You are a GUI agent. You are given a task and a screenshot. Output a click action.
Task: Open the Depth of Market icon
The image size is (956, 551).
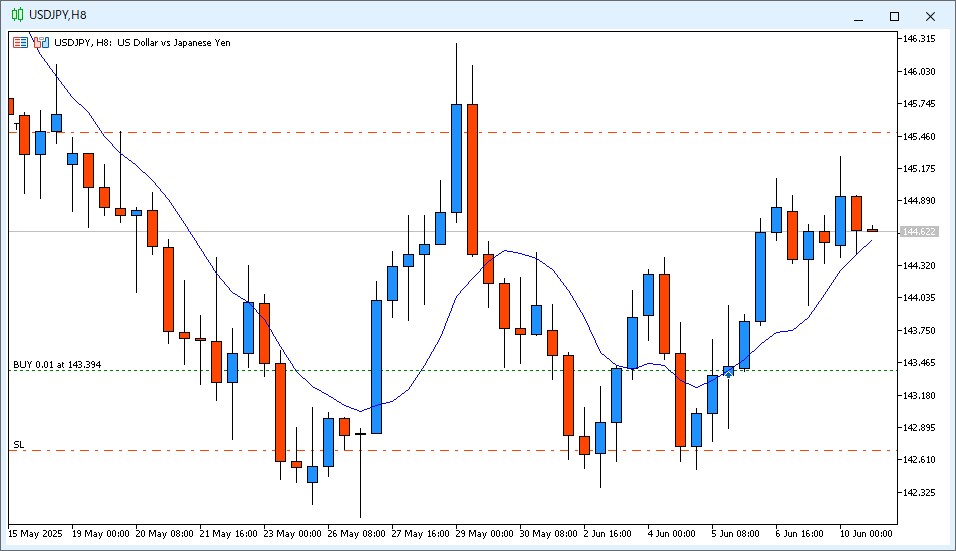[20, 43]
